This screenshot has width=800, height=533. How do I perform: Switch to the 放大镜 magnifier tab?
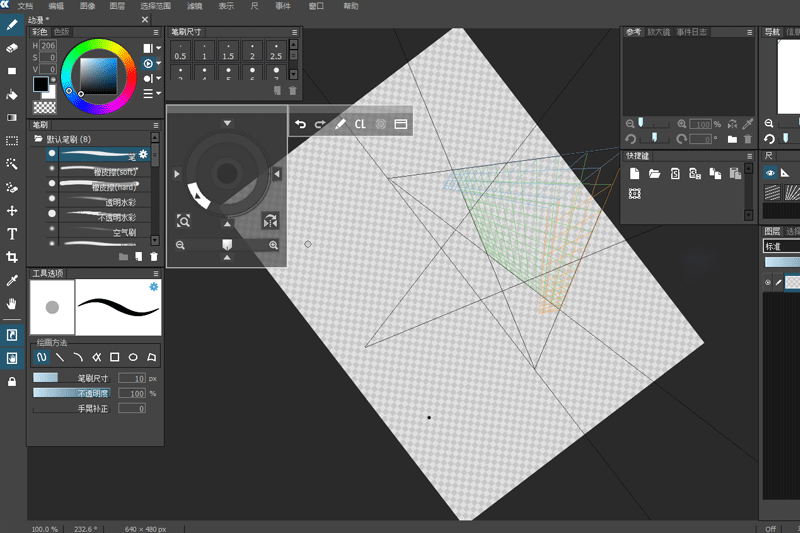[659, 32]
